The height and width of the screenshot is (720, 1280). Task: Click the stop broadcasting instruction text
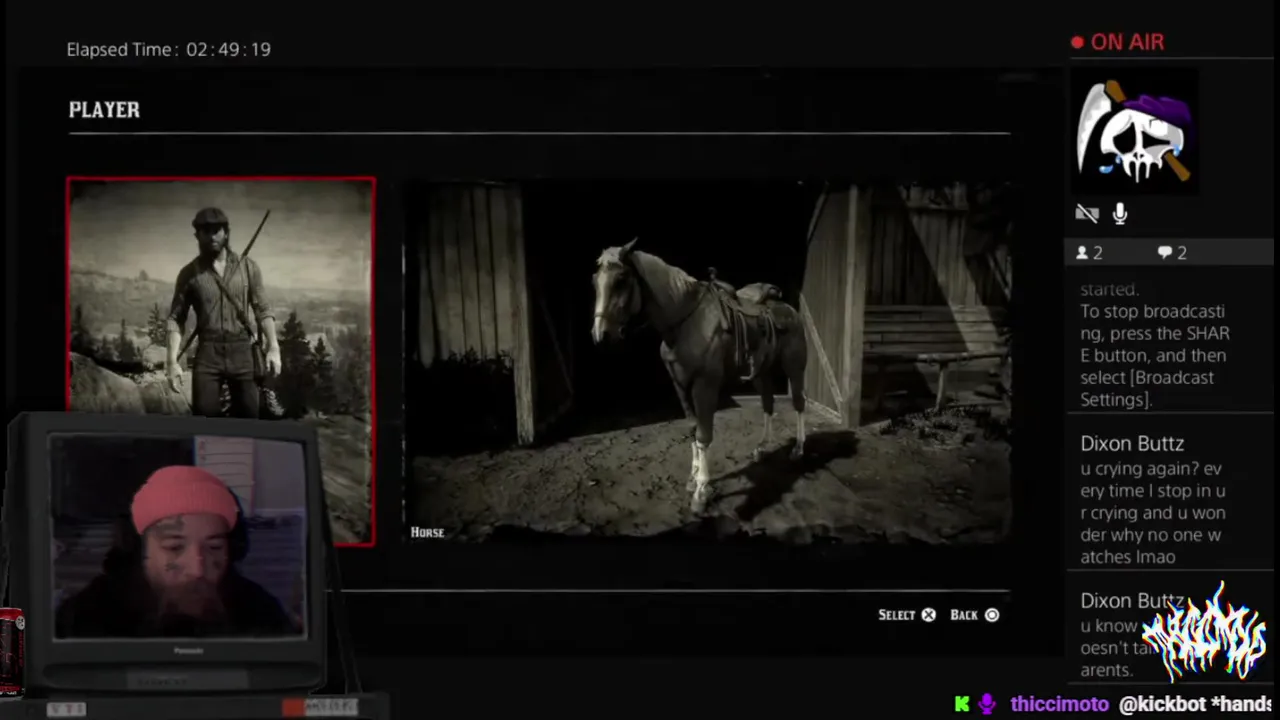pyautogui.click(x=1155, y=355)
